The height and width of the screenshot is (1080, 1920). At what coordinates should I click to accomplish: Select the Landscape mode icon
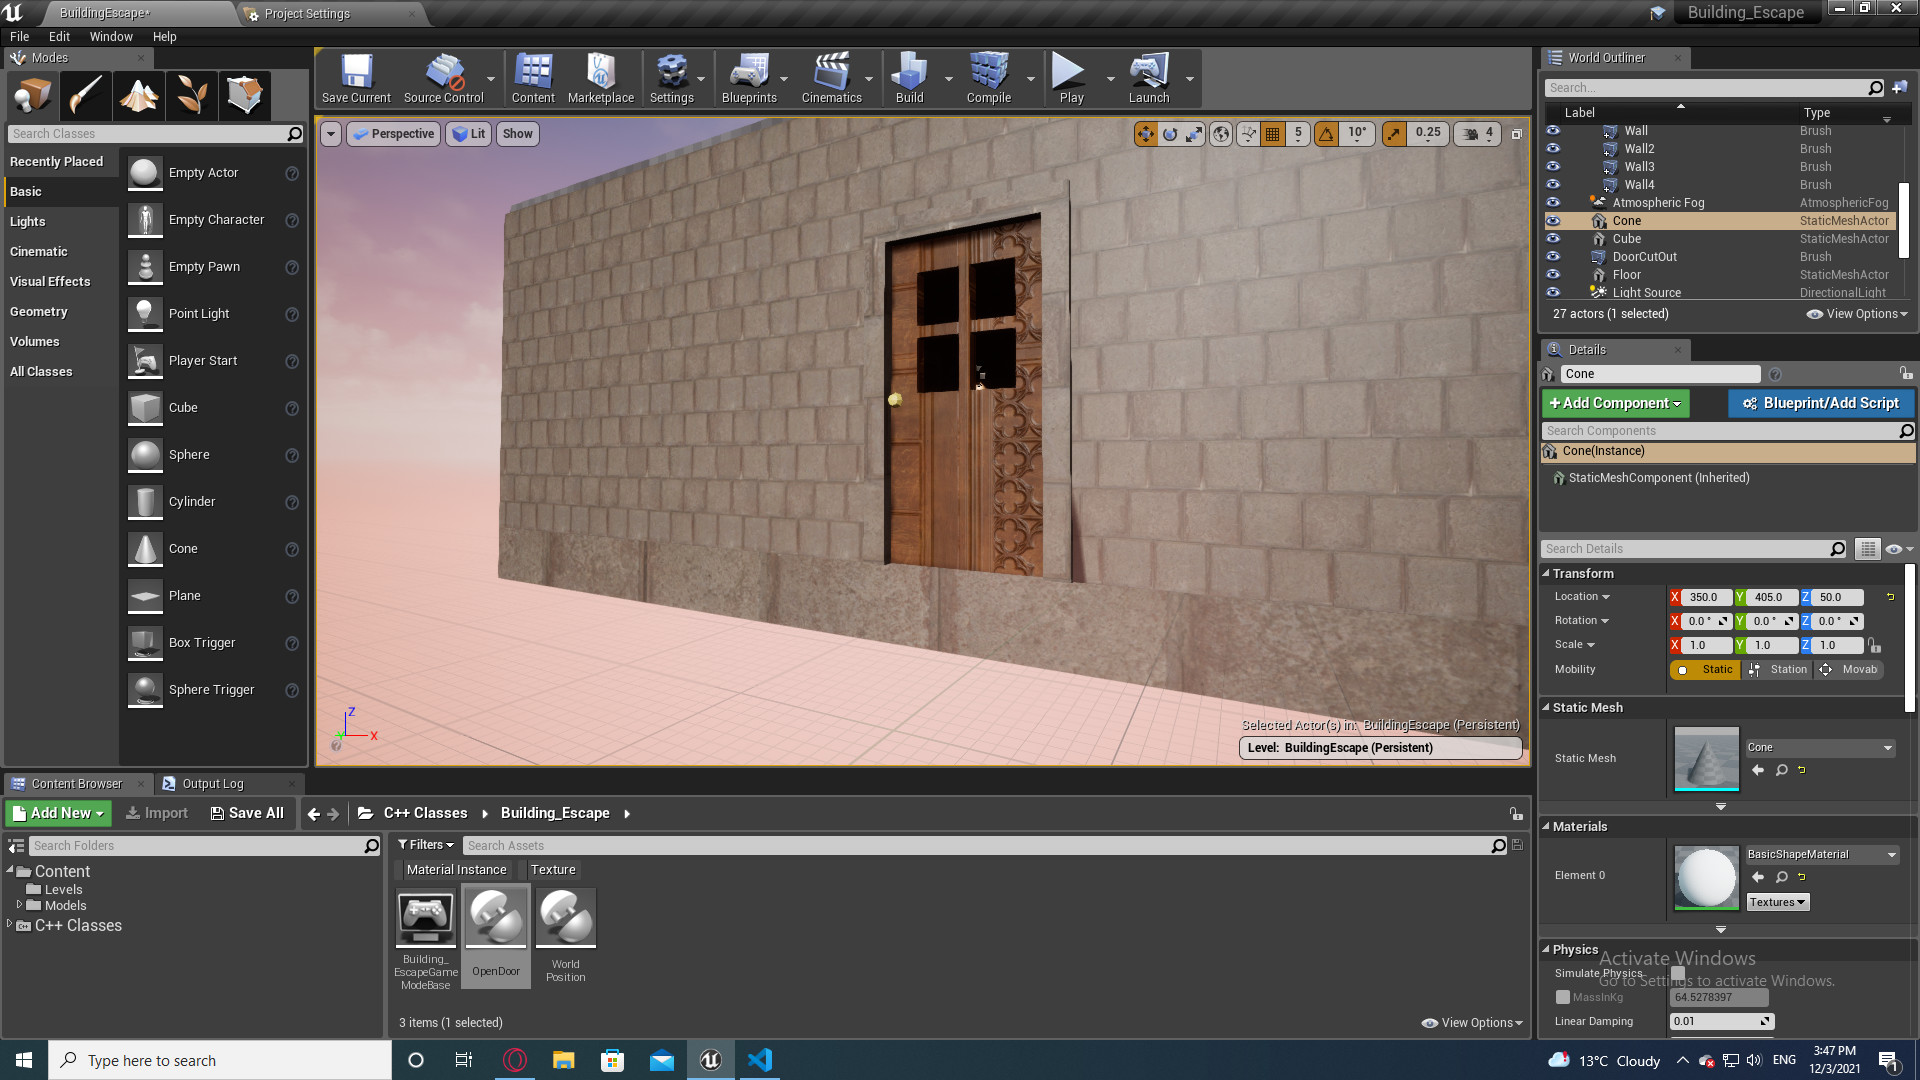point(138,95)
